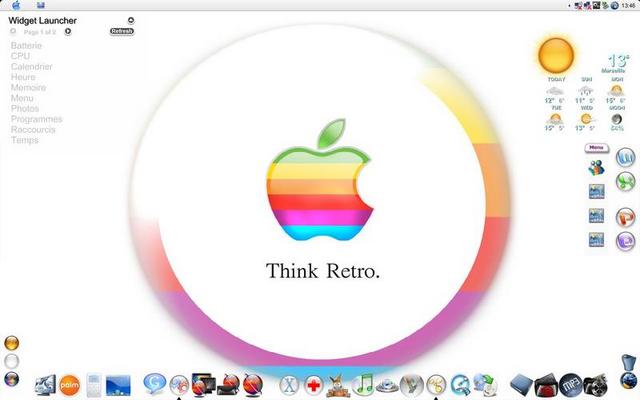Click the 13° current temperature reading

(618, 61)
